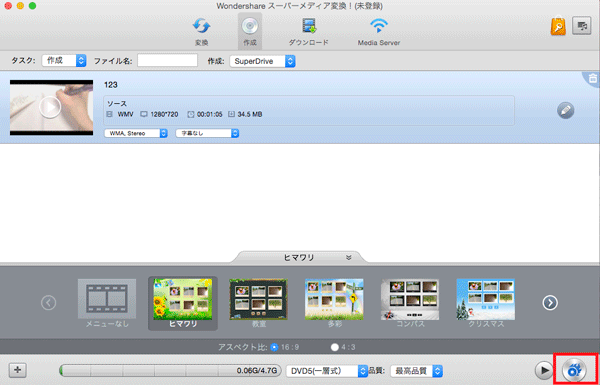Click the blue burn disc button
This screenshot has width=600, height=385.
point(574,370)
